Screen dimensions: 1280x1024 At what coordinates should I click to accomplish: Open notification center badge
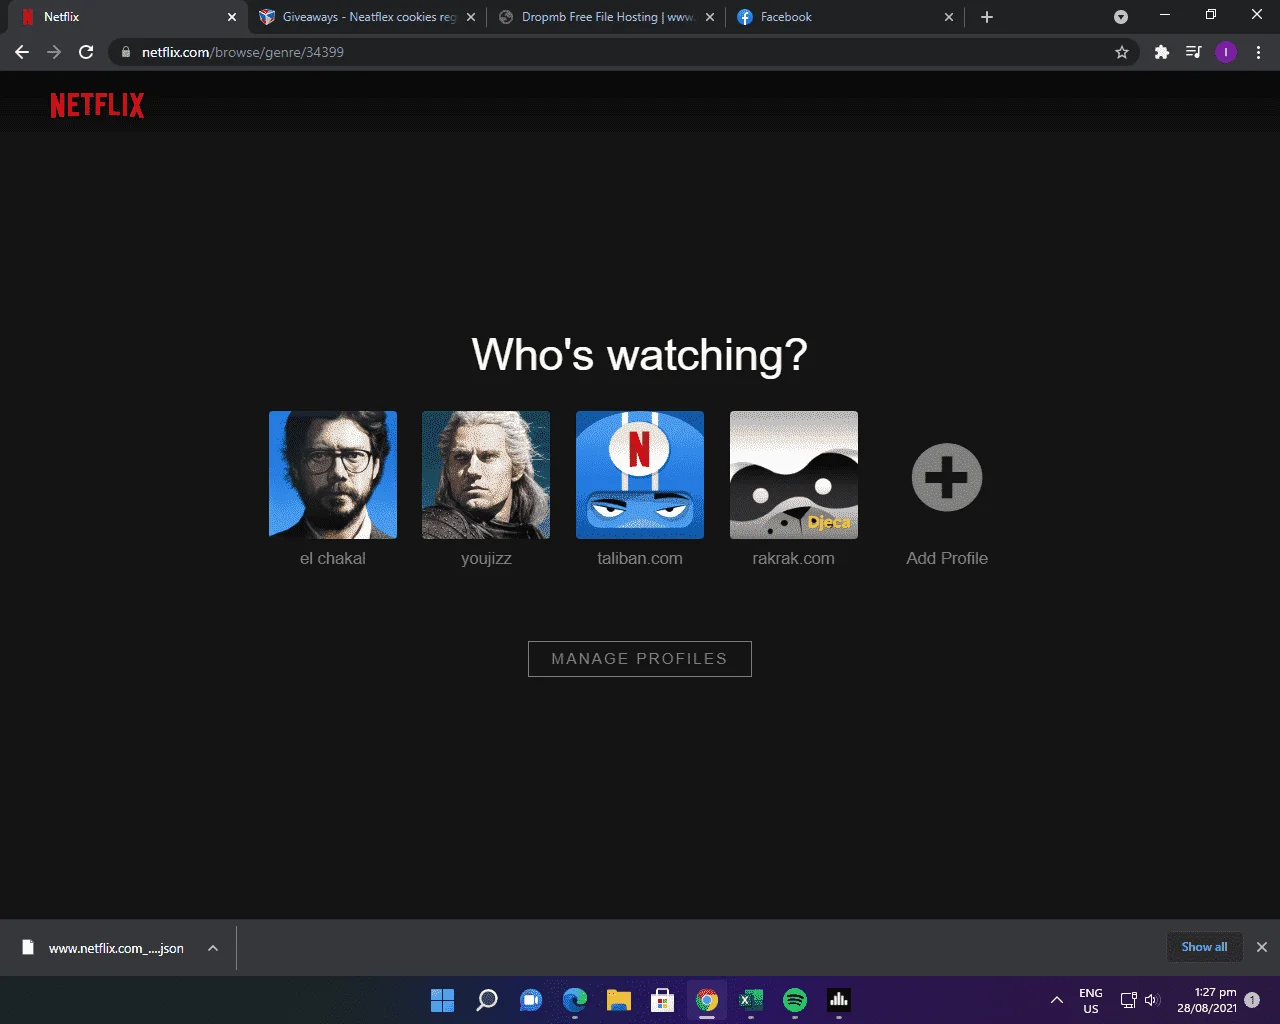[1252, 1000]
